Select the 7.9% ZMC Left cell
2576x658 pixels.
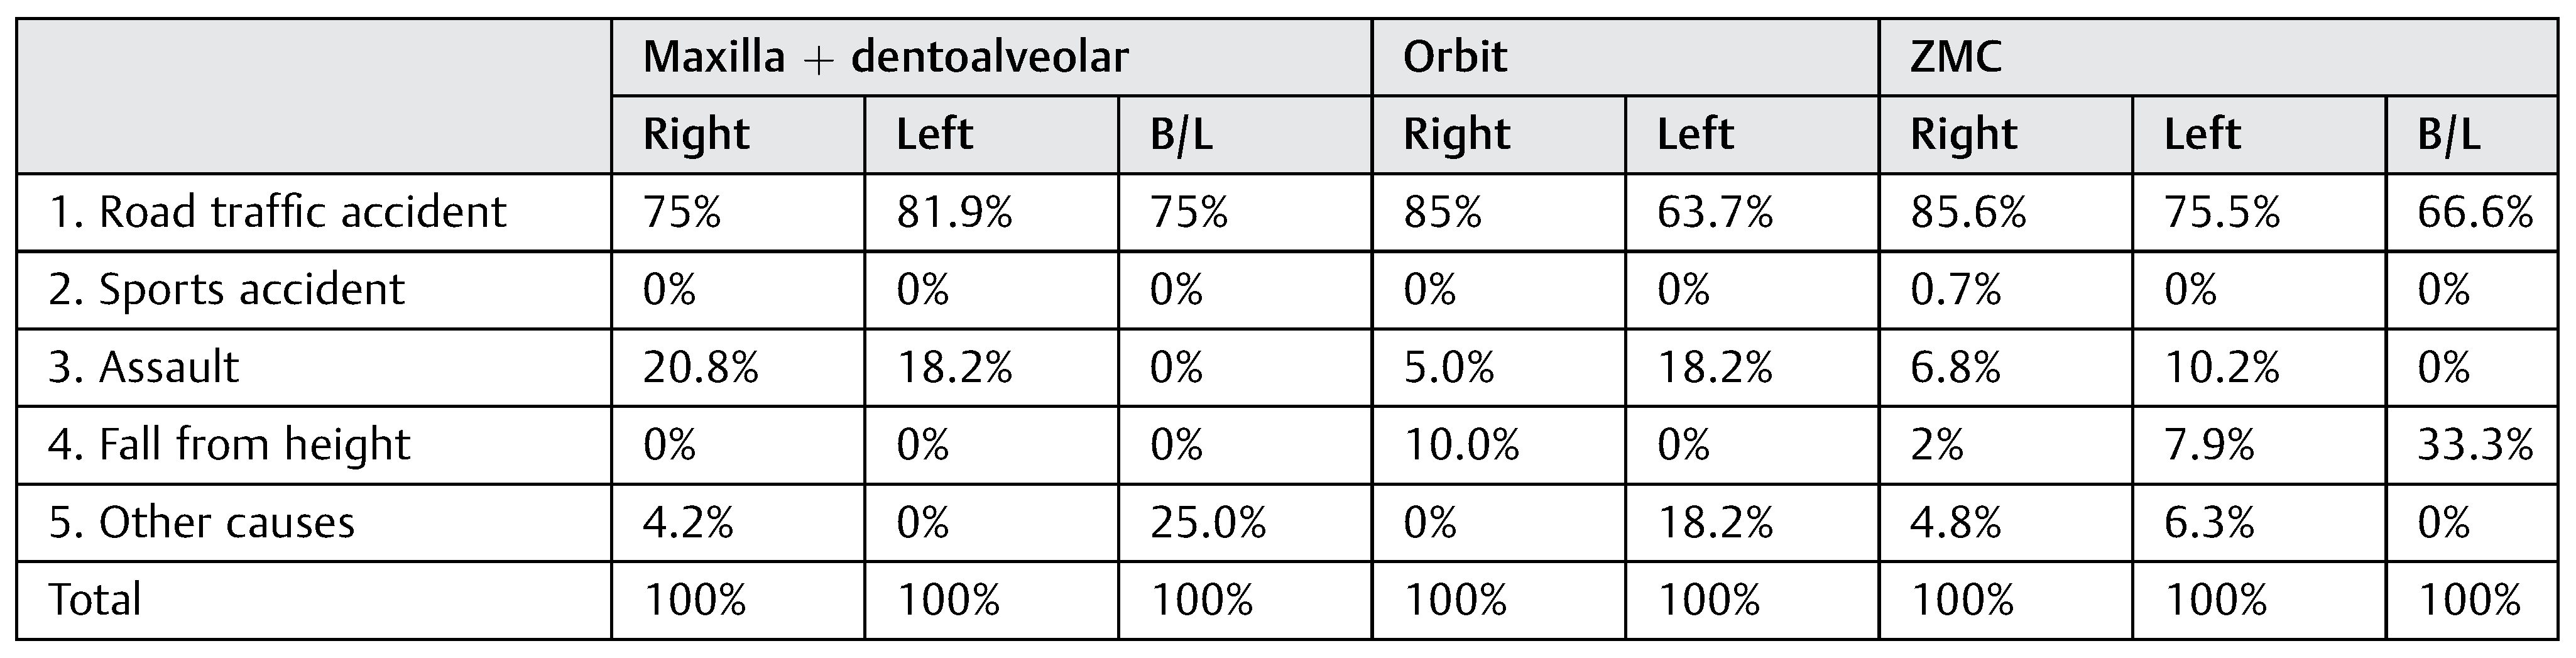[x=2208, y=444]
